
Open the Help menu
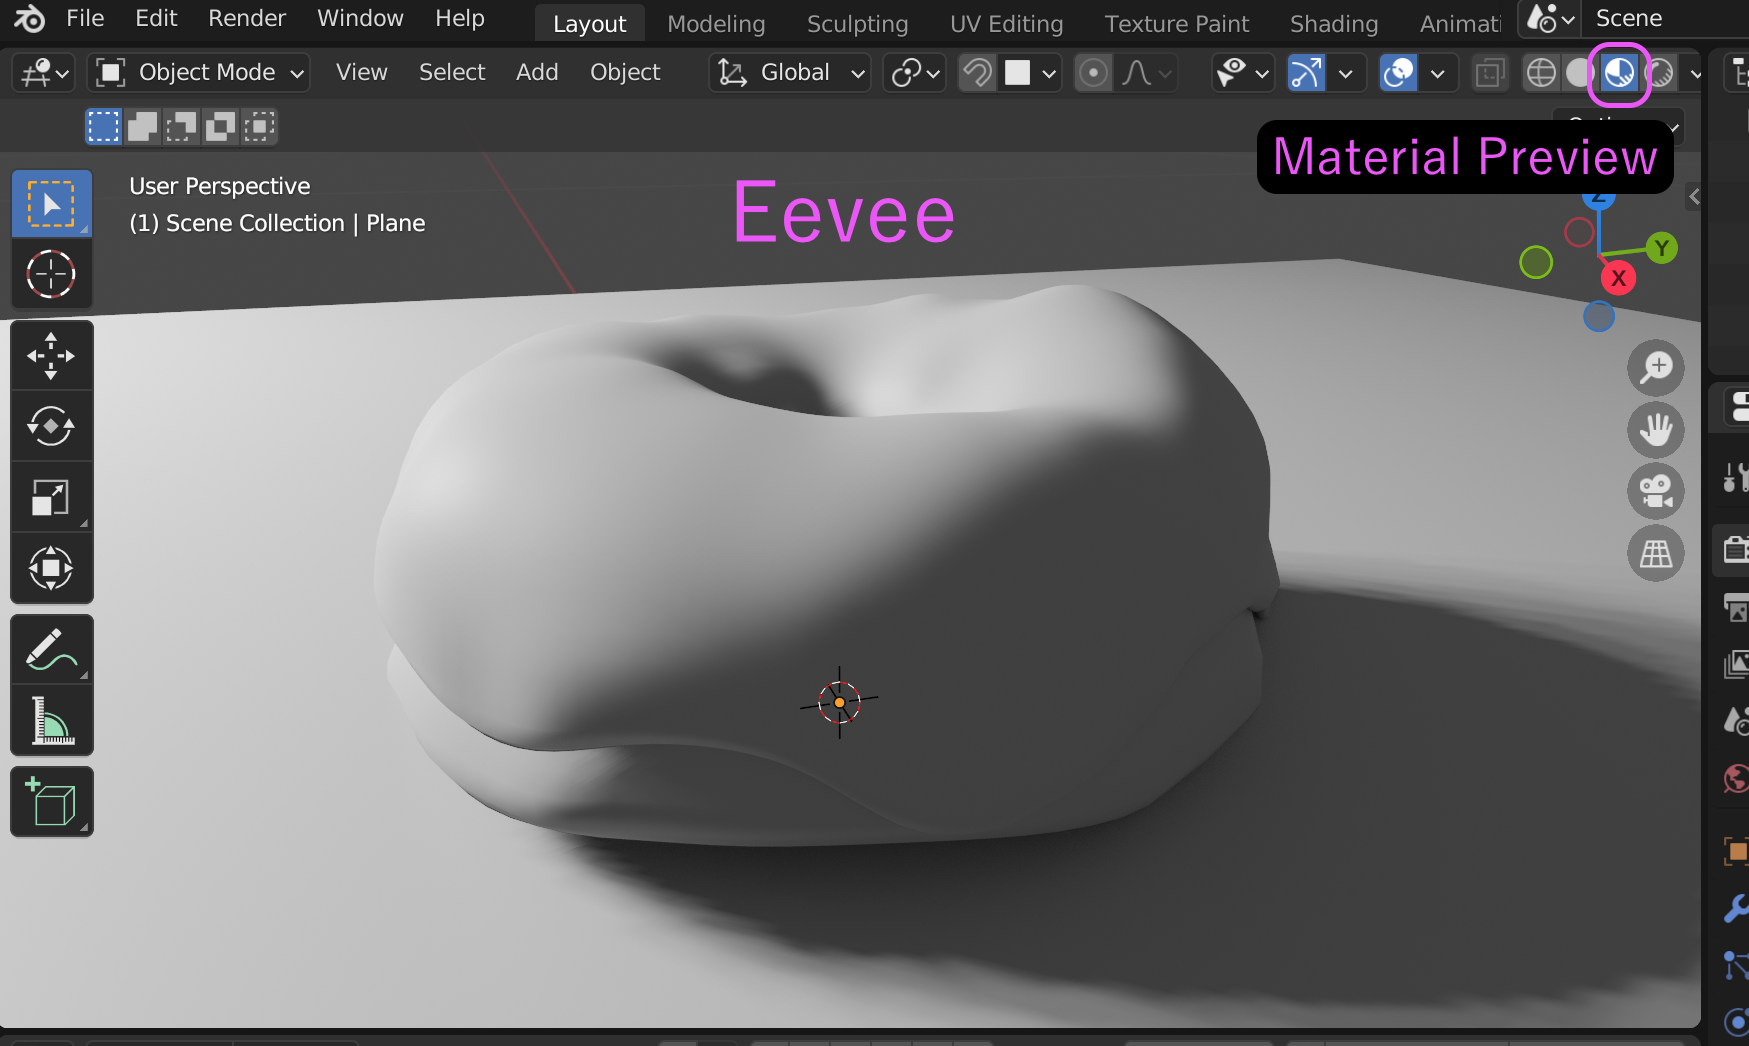click(460, 18)
